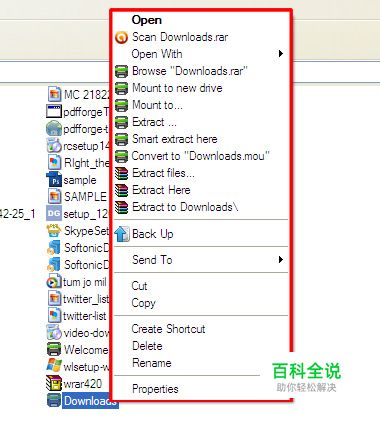
Task: Select Open With menu entry
Action: coord(157,54)
